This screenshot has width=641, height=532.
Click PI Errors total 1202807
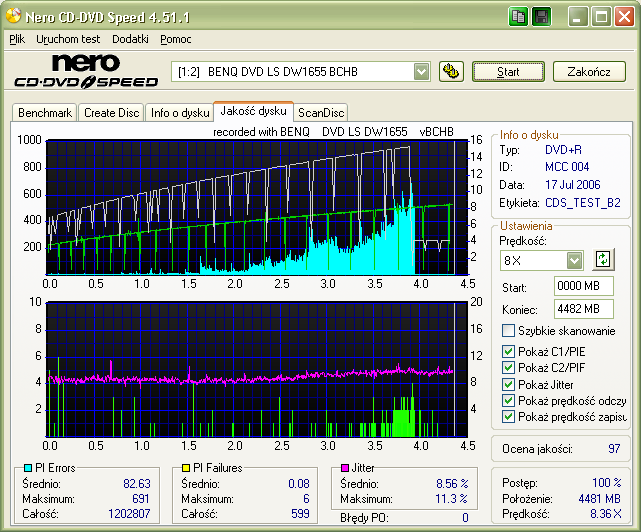129,514
